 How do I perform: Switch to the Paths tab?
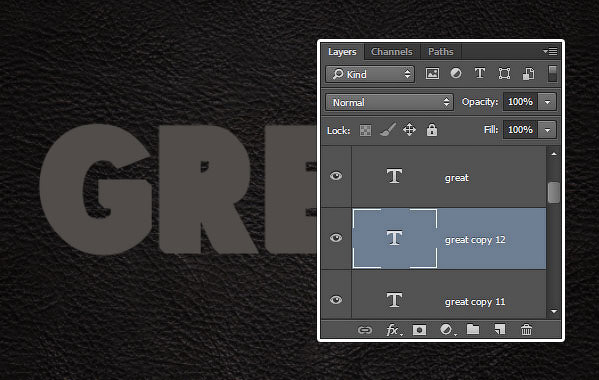440,52
